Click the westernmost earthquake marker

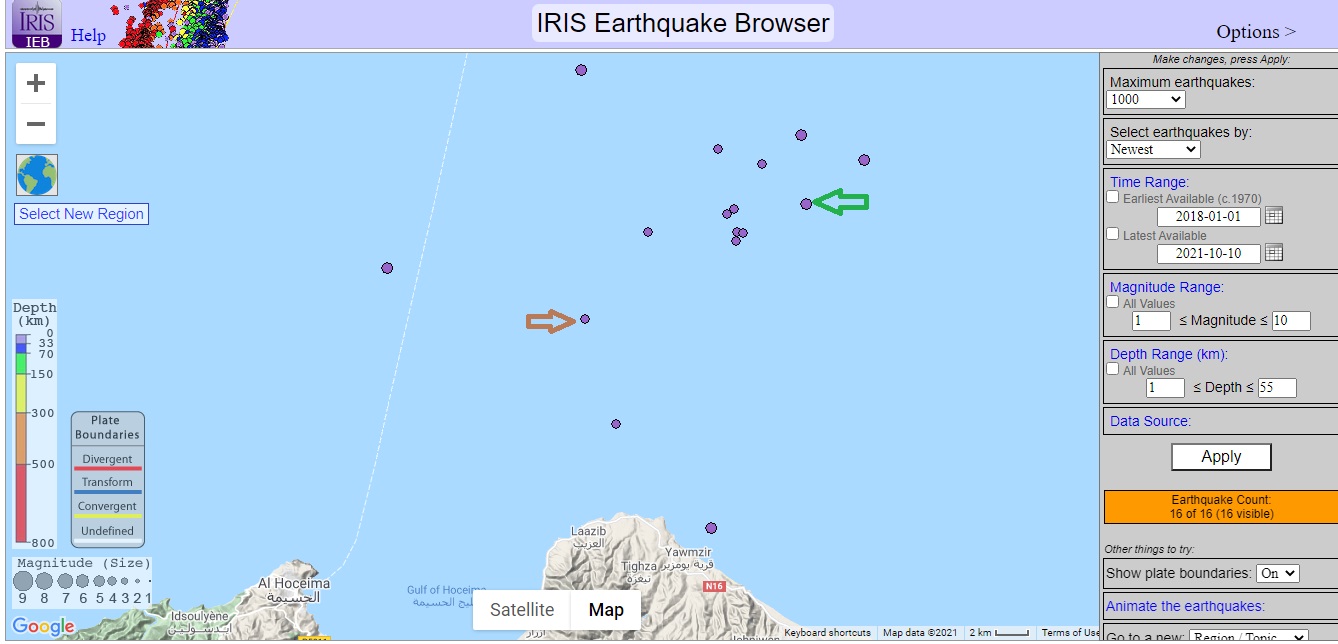(x=387, y=268)
